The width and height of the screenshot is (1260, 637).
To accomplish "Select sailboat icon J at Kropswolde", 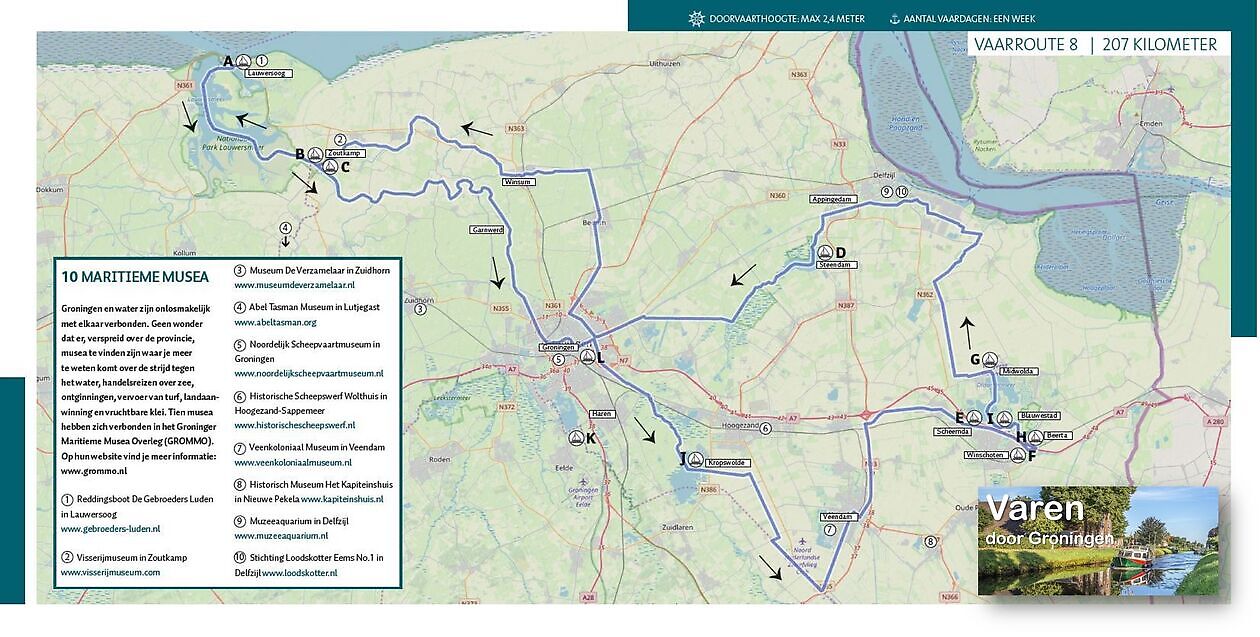I will coord(695,460).
